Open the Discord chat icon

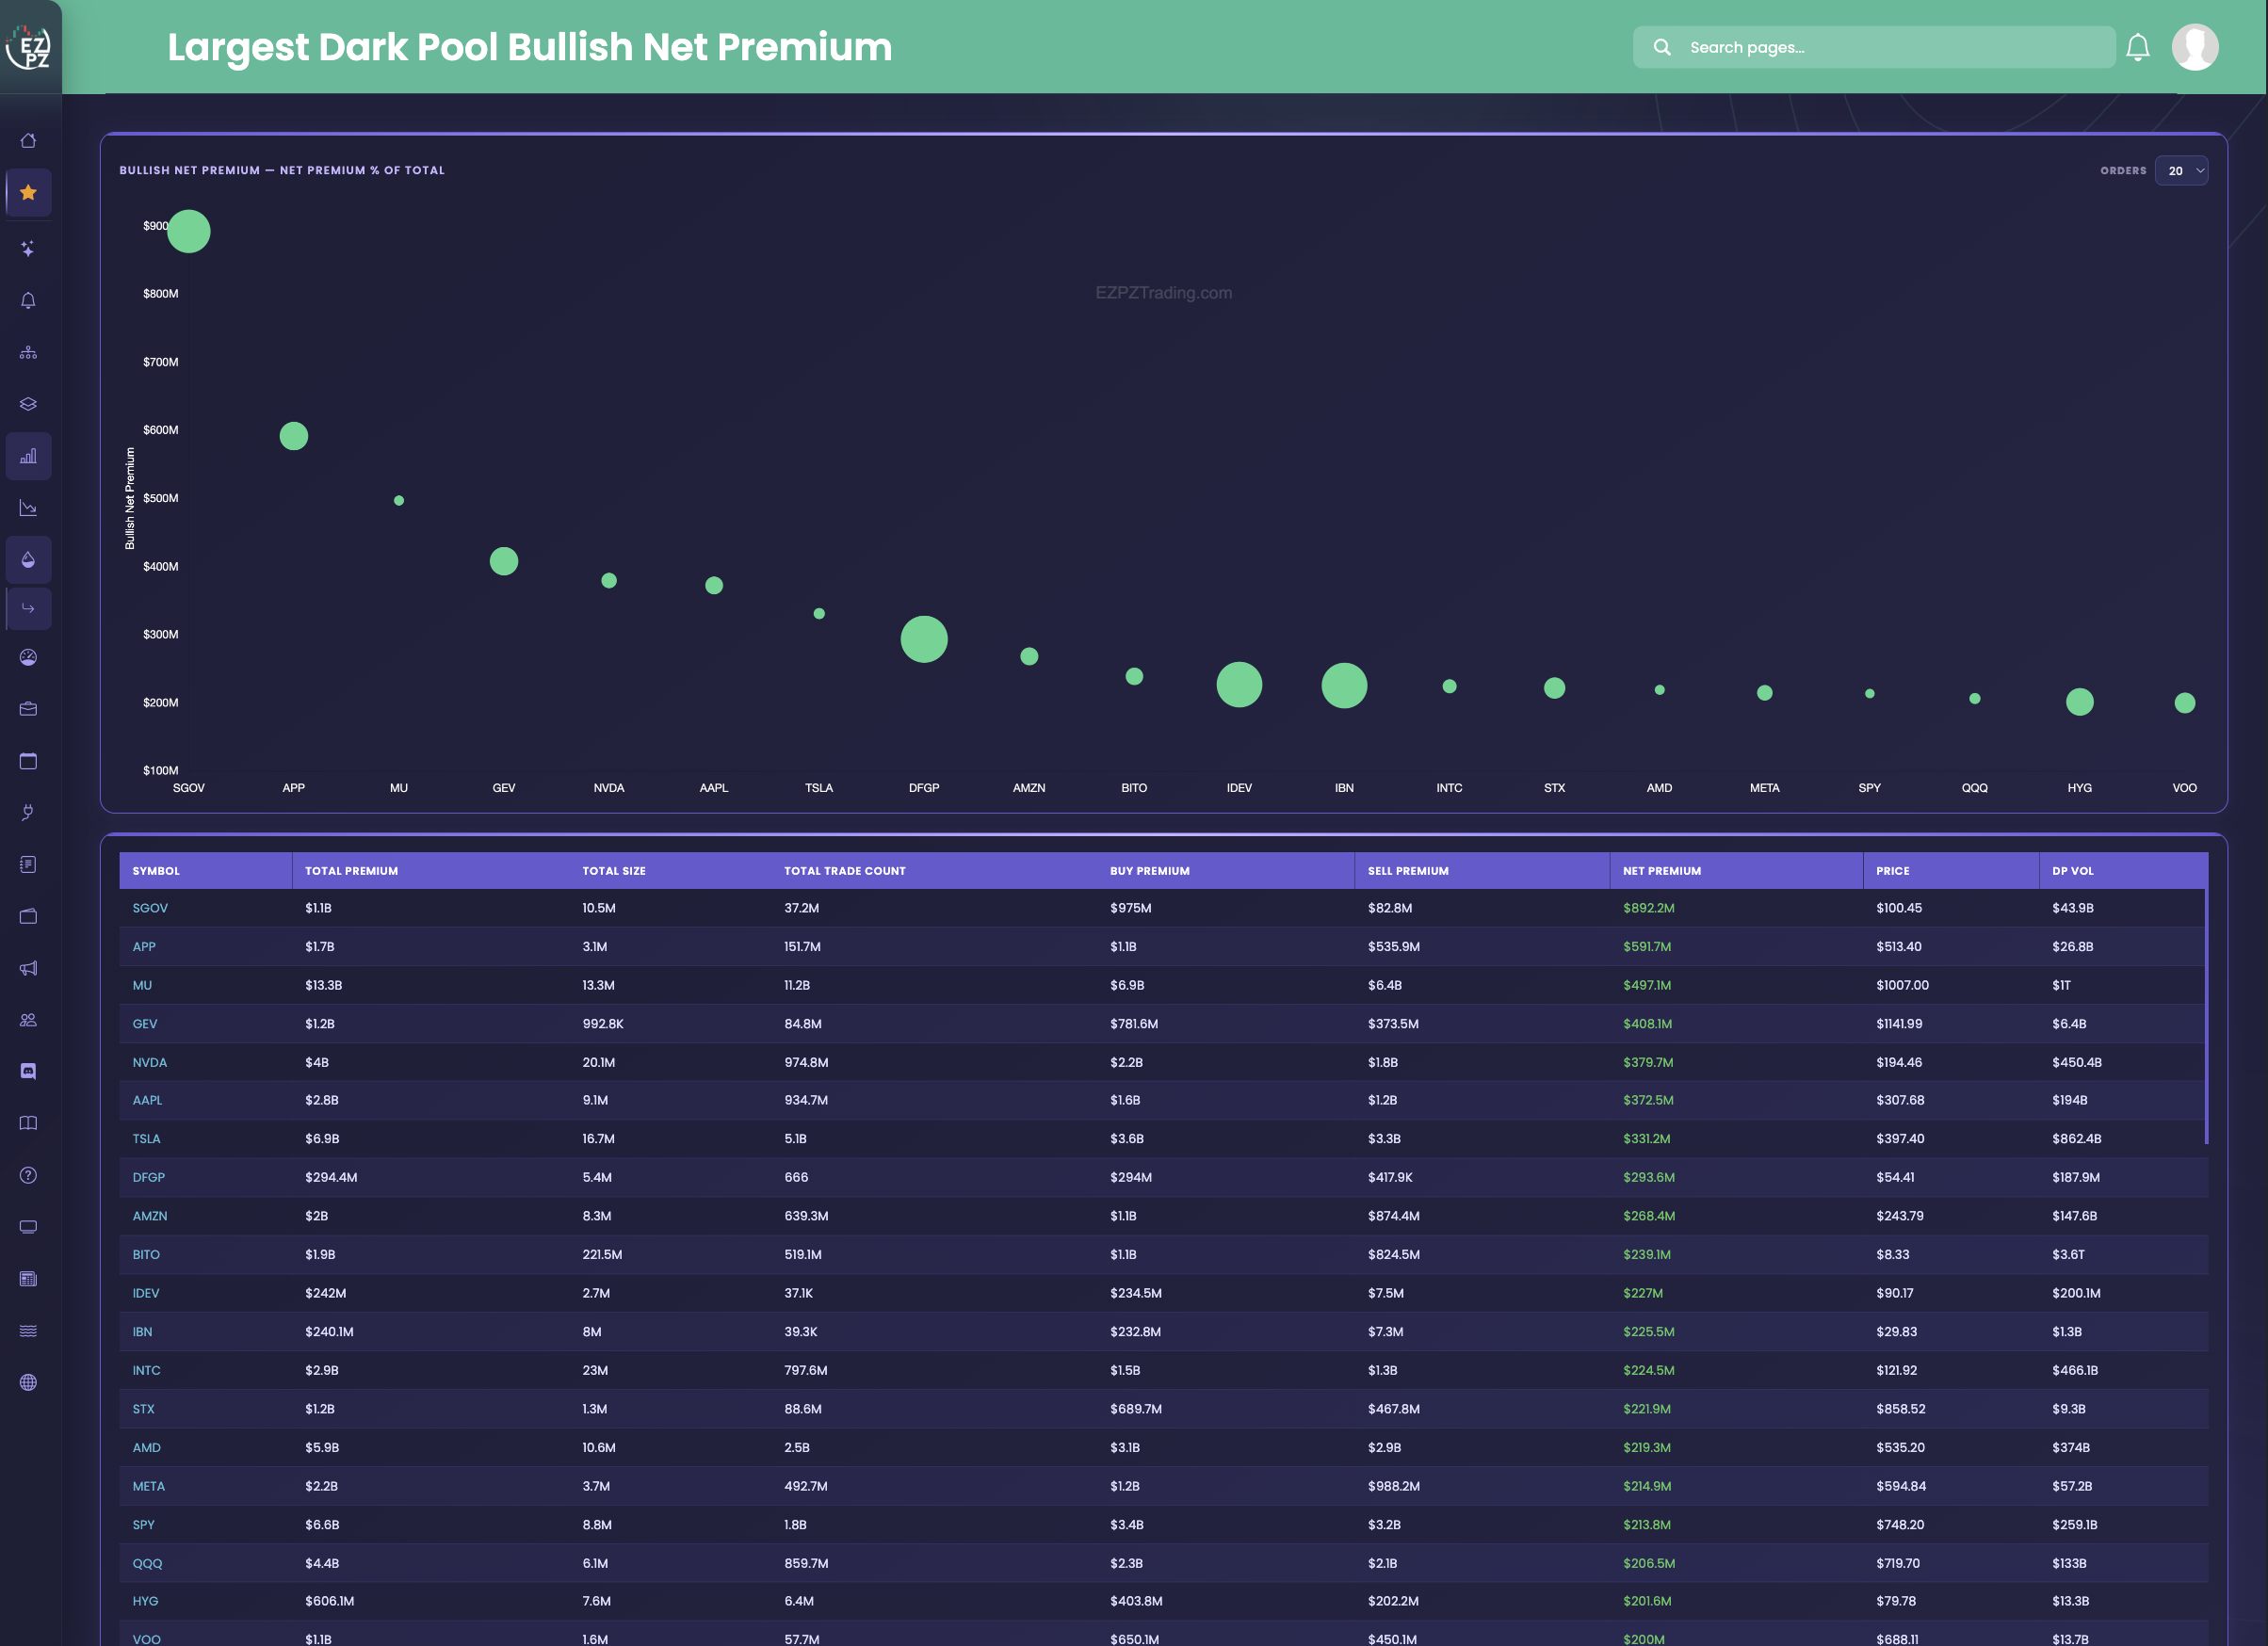28,1071
